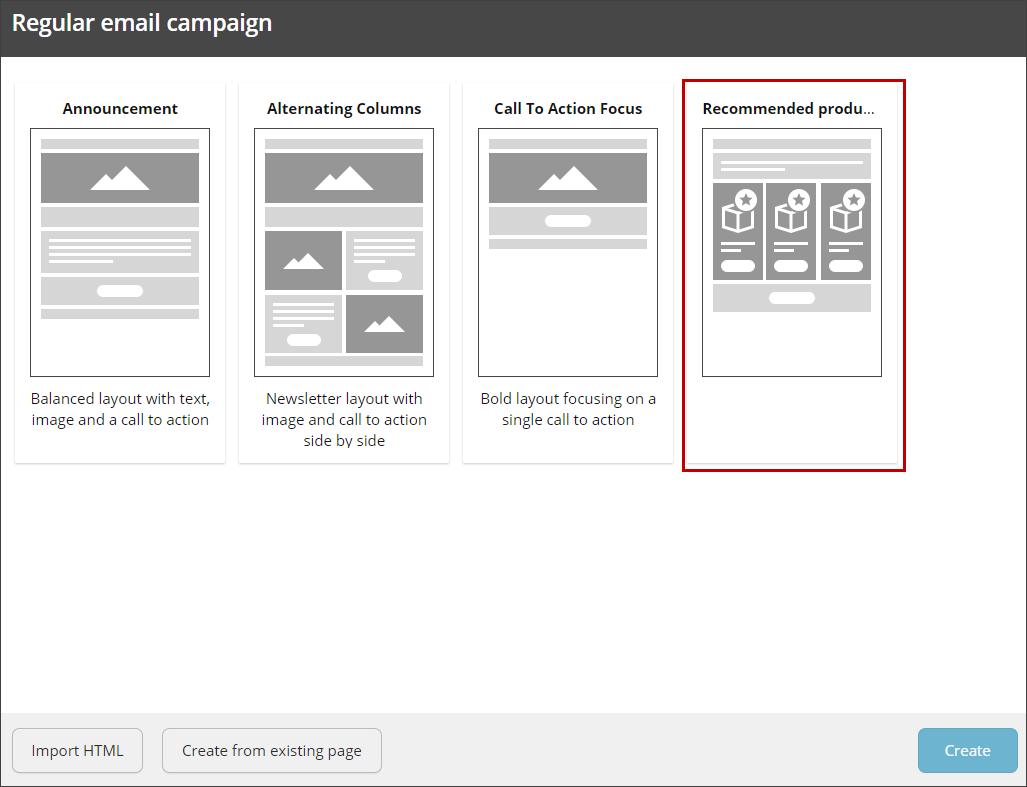1027x787 pixels.
Task: Click 'Newsletter layout with image' description
Action: [344, 420]
